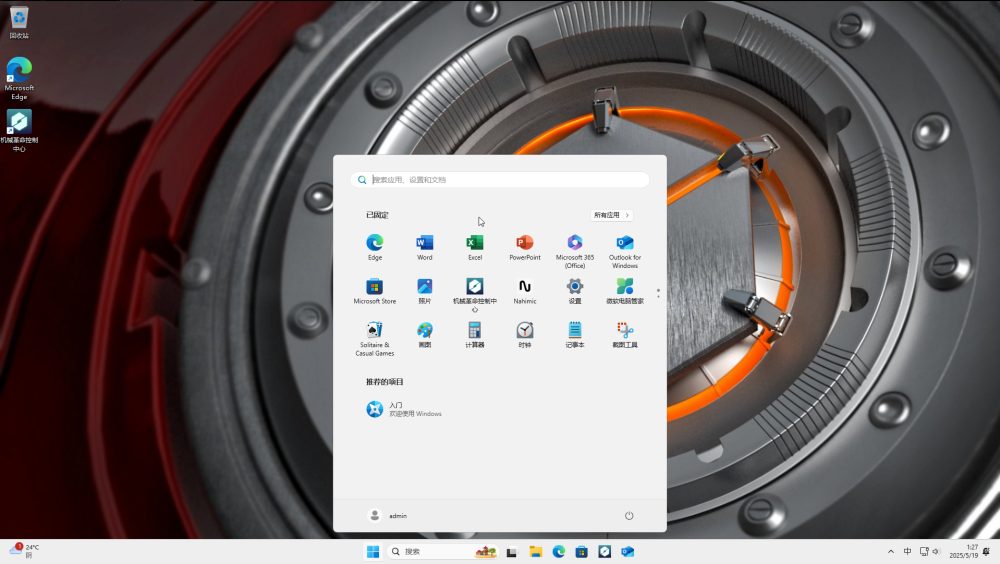This screenshot has height=564, width=1000.
Task: Open the Word pinned app
Action: (x=425, y=243)
